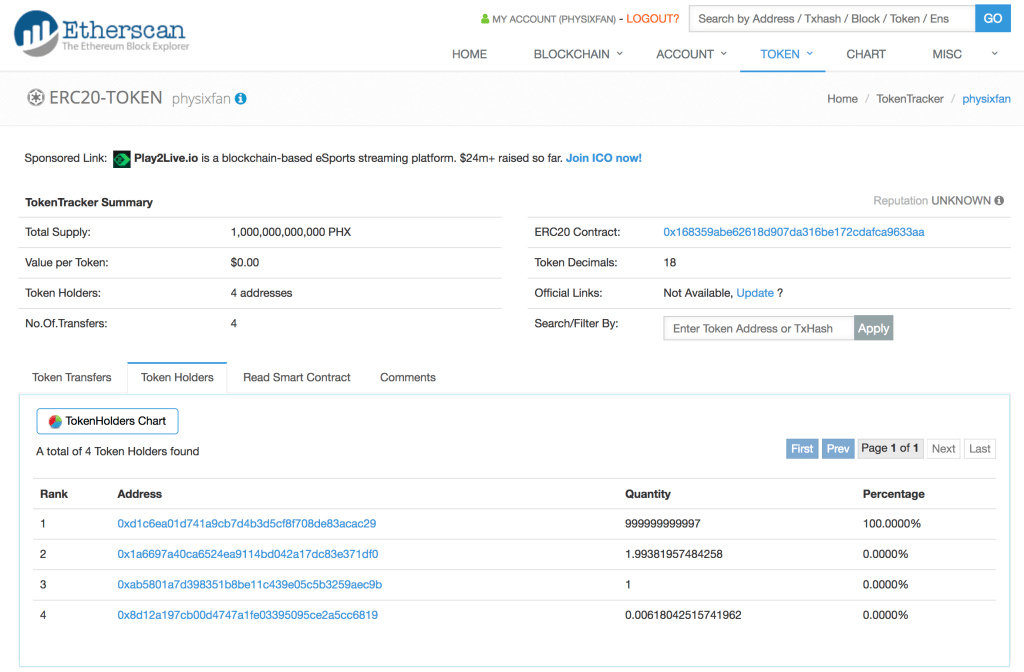Click MY ACCOUNT (PHYSIXFAN) link
The image size is (1024, 672).
(554, 20)
